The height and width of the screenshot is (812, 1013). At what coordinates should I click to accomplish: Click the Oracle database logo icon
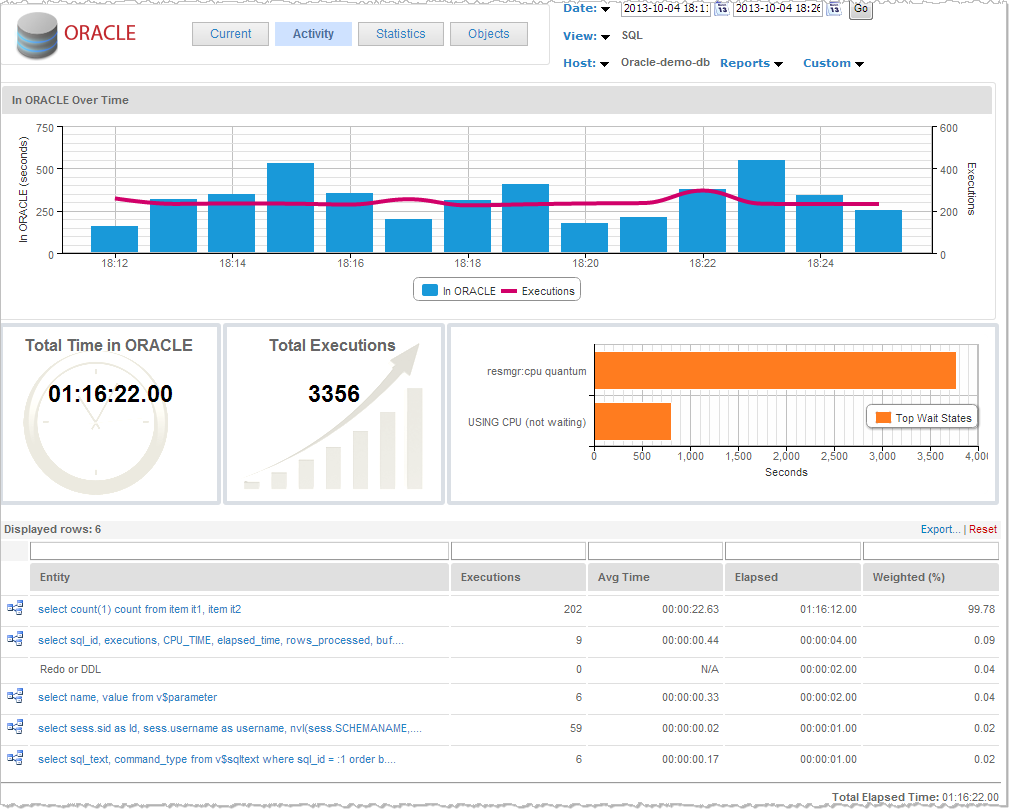click(x=37, y=36)
